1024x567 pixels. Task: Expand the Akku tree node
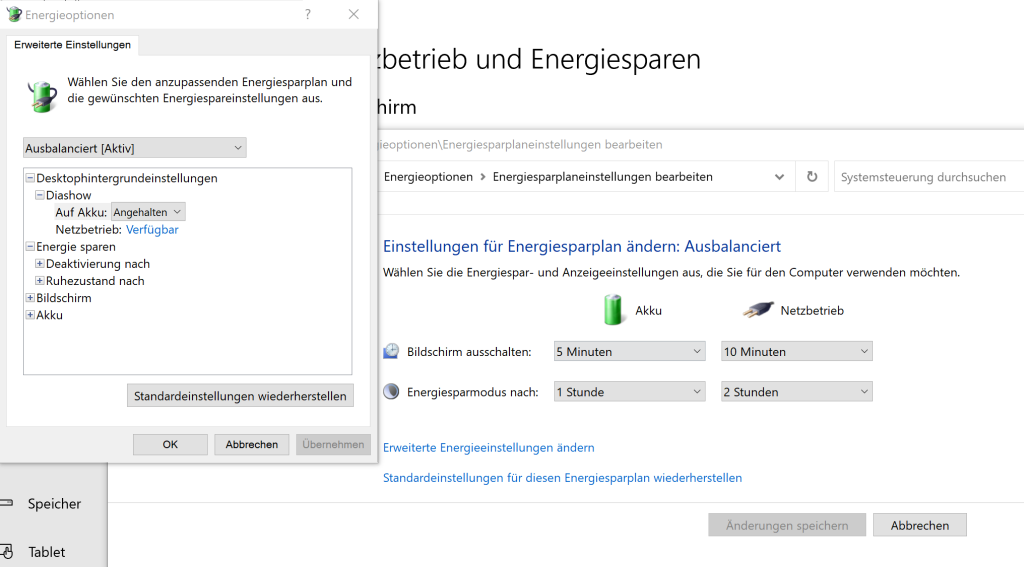[x=30, y=314]
